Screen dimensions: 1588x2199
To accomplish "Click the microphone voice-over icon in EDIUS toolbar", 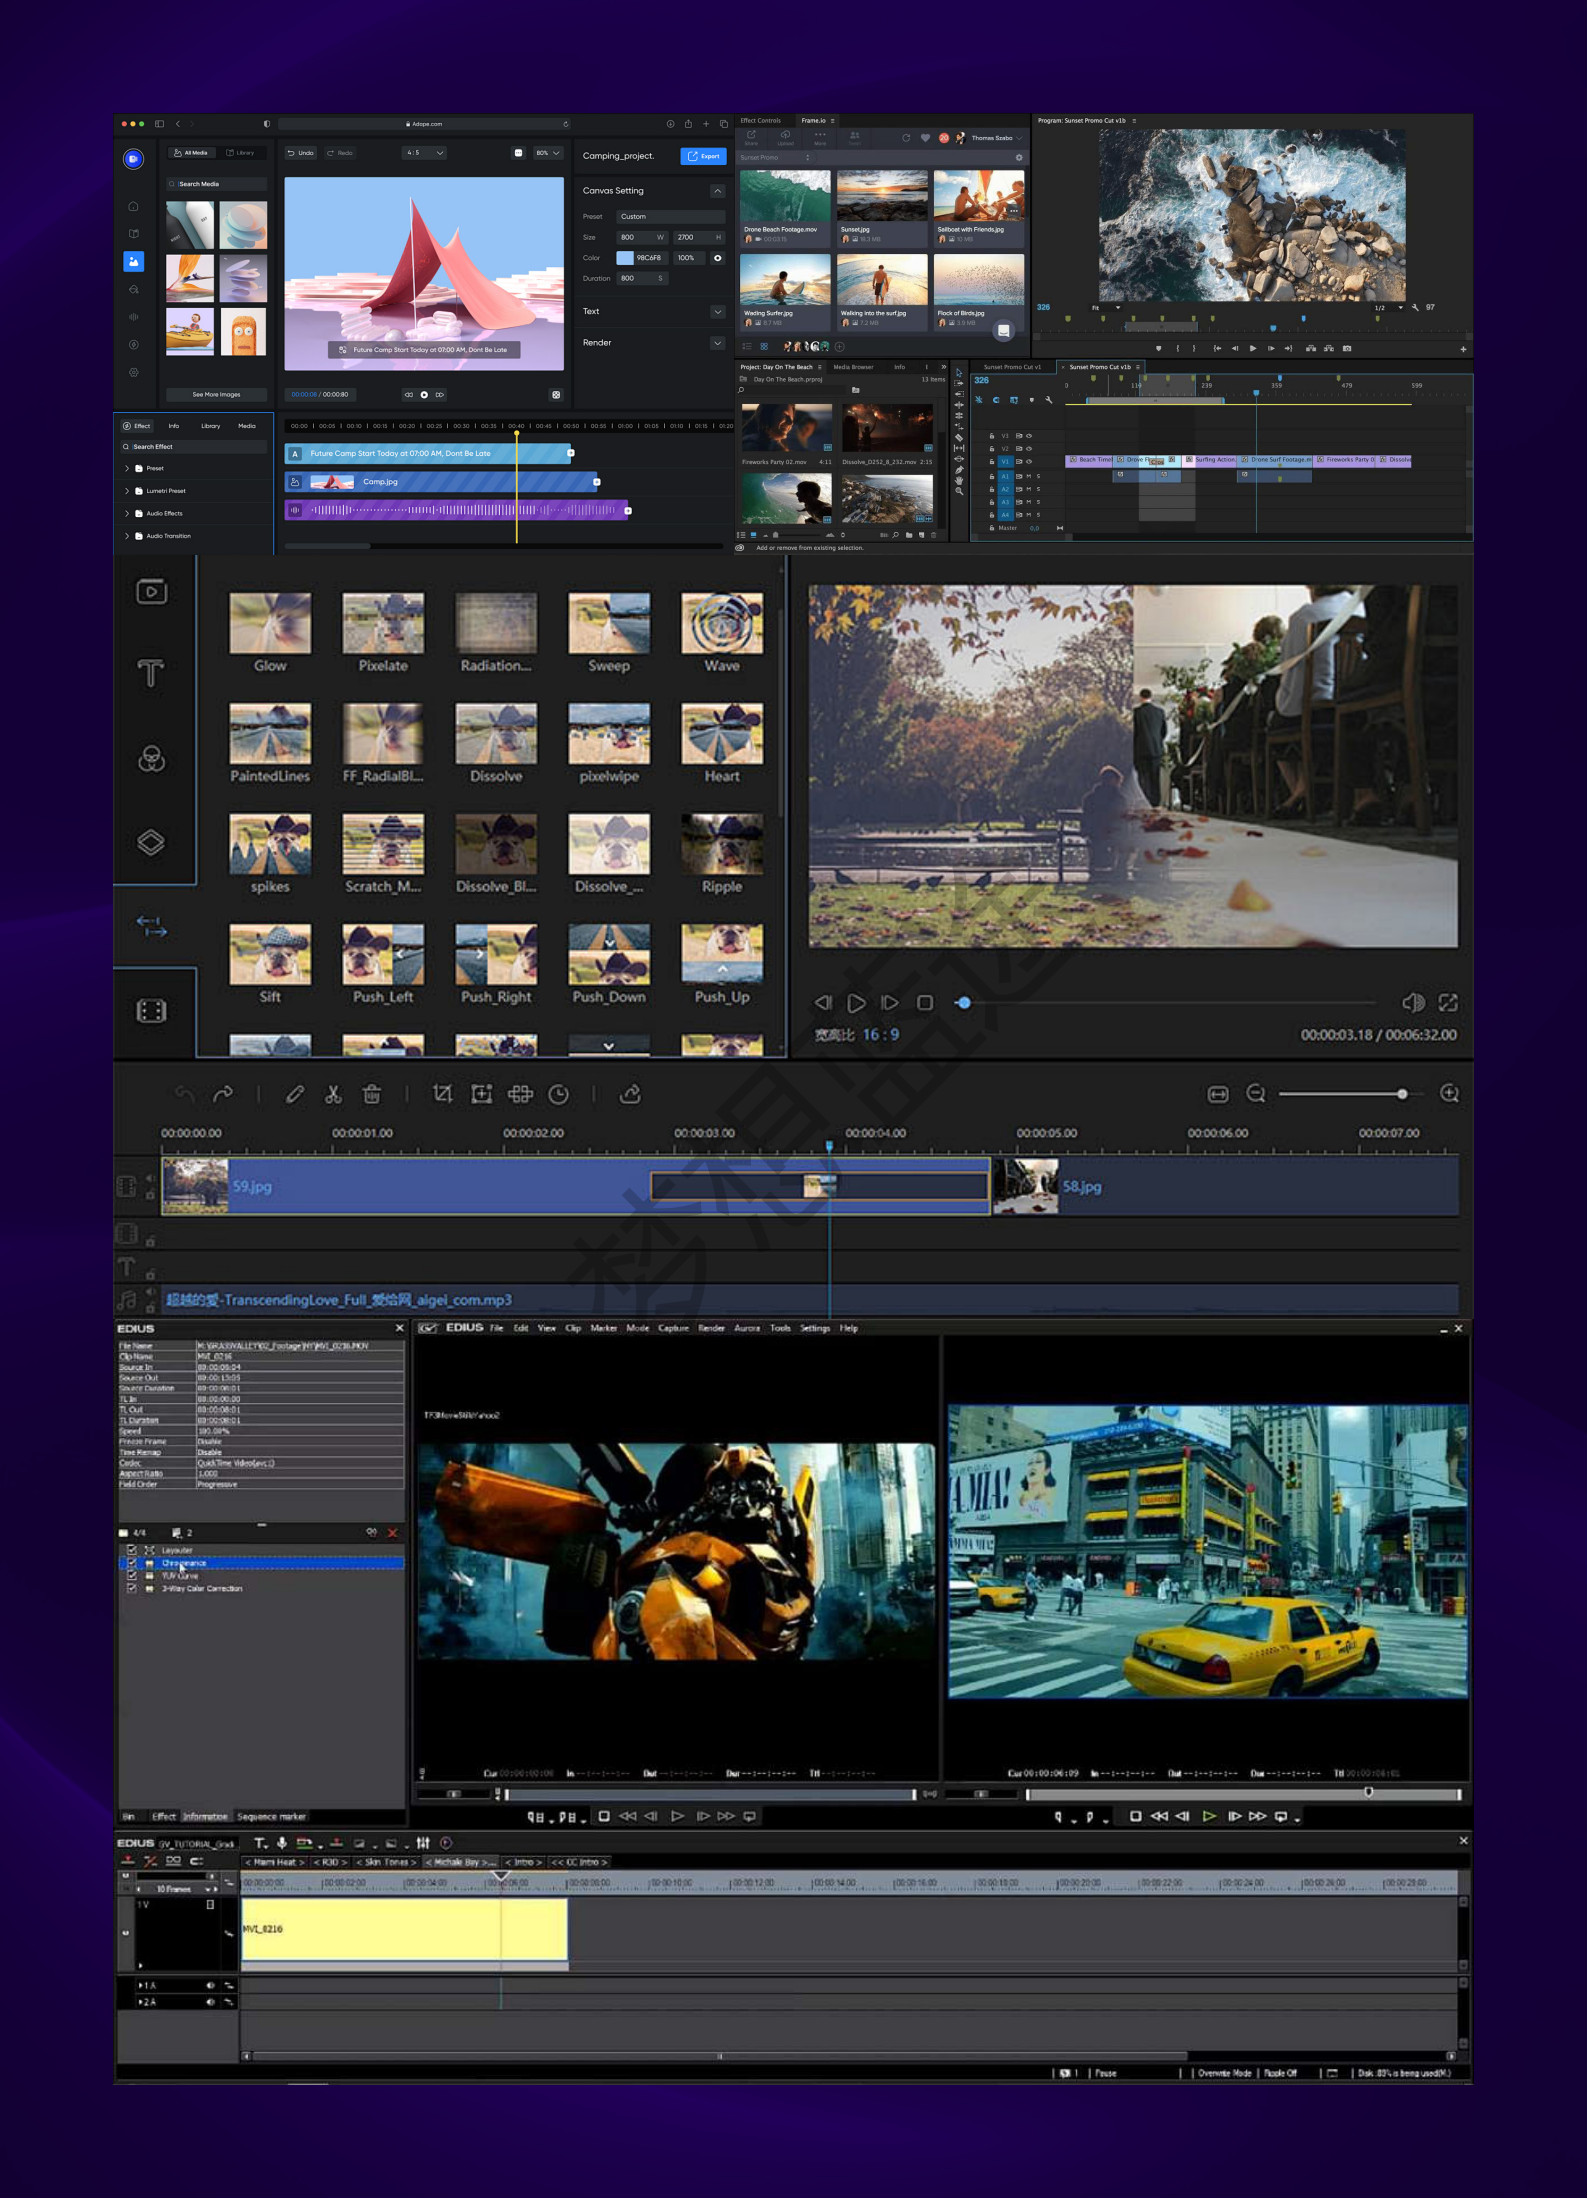I will (282, 1843).
